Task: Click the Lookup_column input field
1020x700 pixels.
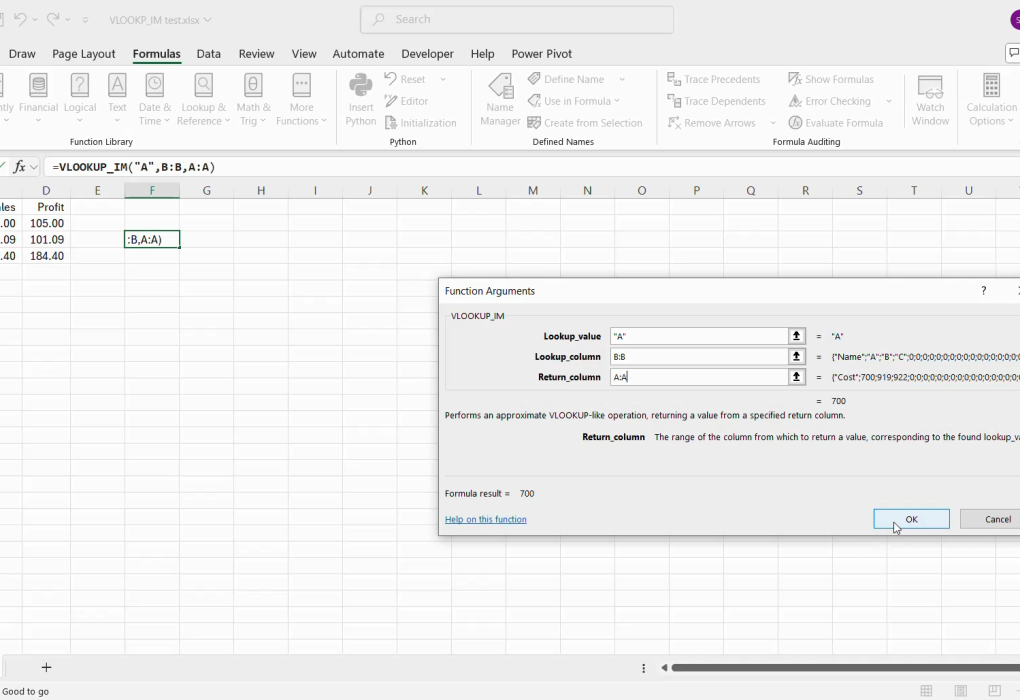Action: click(698, 357)
